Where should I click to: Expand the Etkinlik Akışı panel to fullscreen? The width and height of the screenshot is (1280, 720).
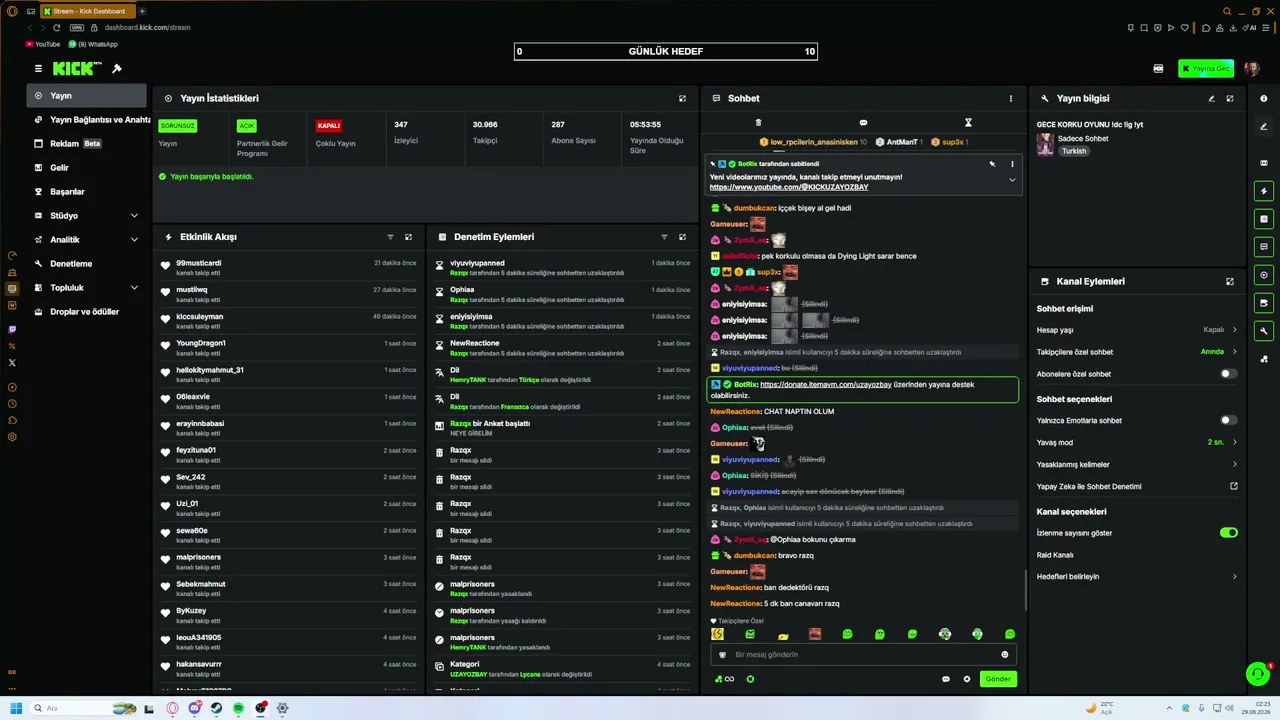point(408,237)
